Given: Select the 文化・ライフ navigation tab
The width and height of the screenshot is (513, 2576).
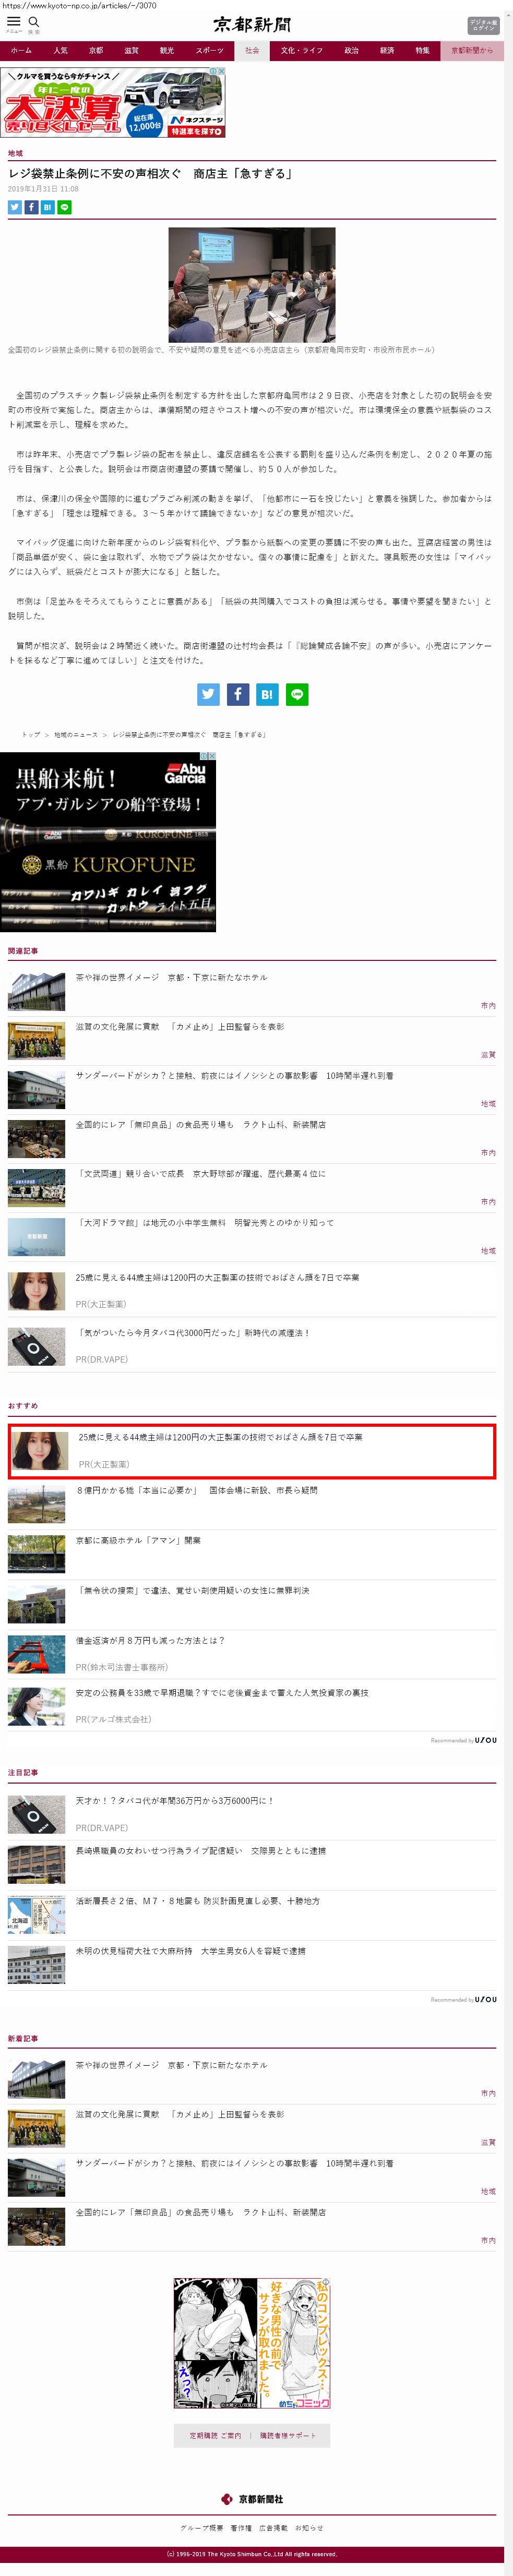Looking at the screenshot, I should (x=301, y=50).
